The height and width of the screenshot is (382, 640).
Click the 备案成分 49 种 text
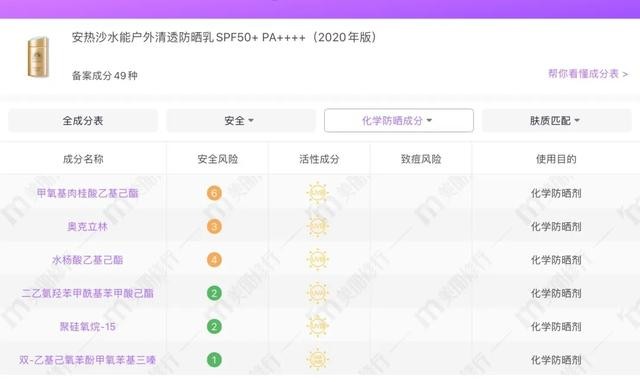click(105, 76)
